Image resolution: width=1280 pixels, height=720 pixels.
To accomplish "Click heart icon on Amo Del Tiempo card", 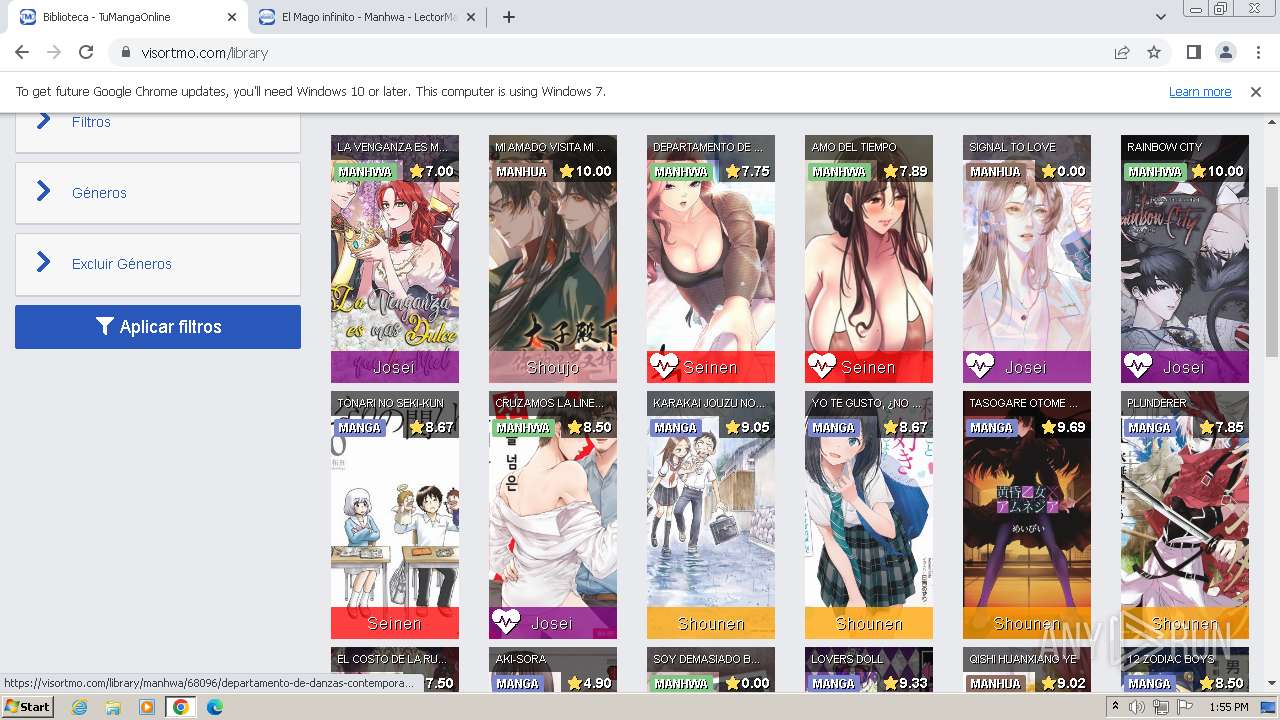I will tap(822, 367).
